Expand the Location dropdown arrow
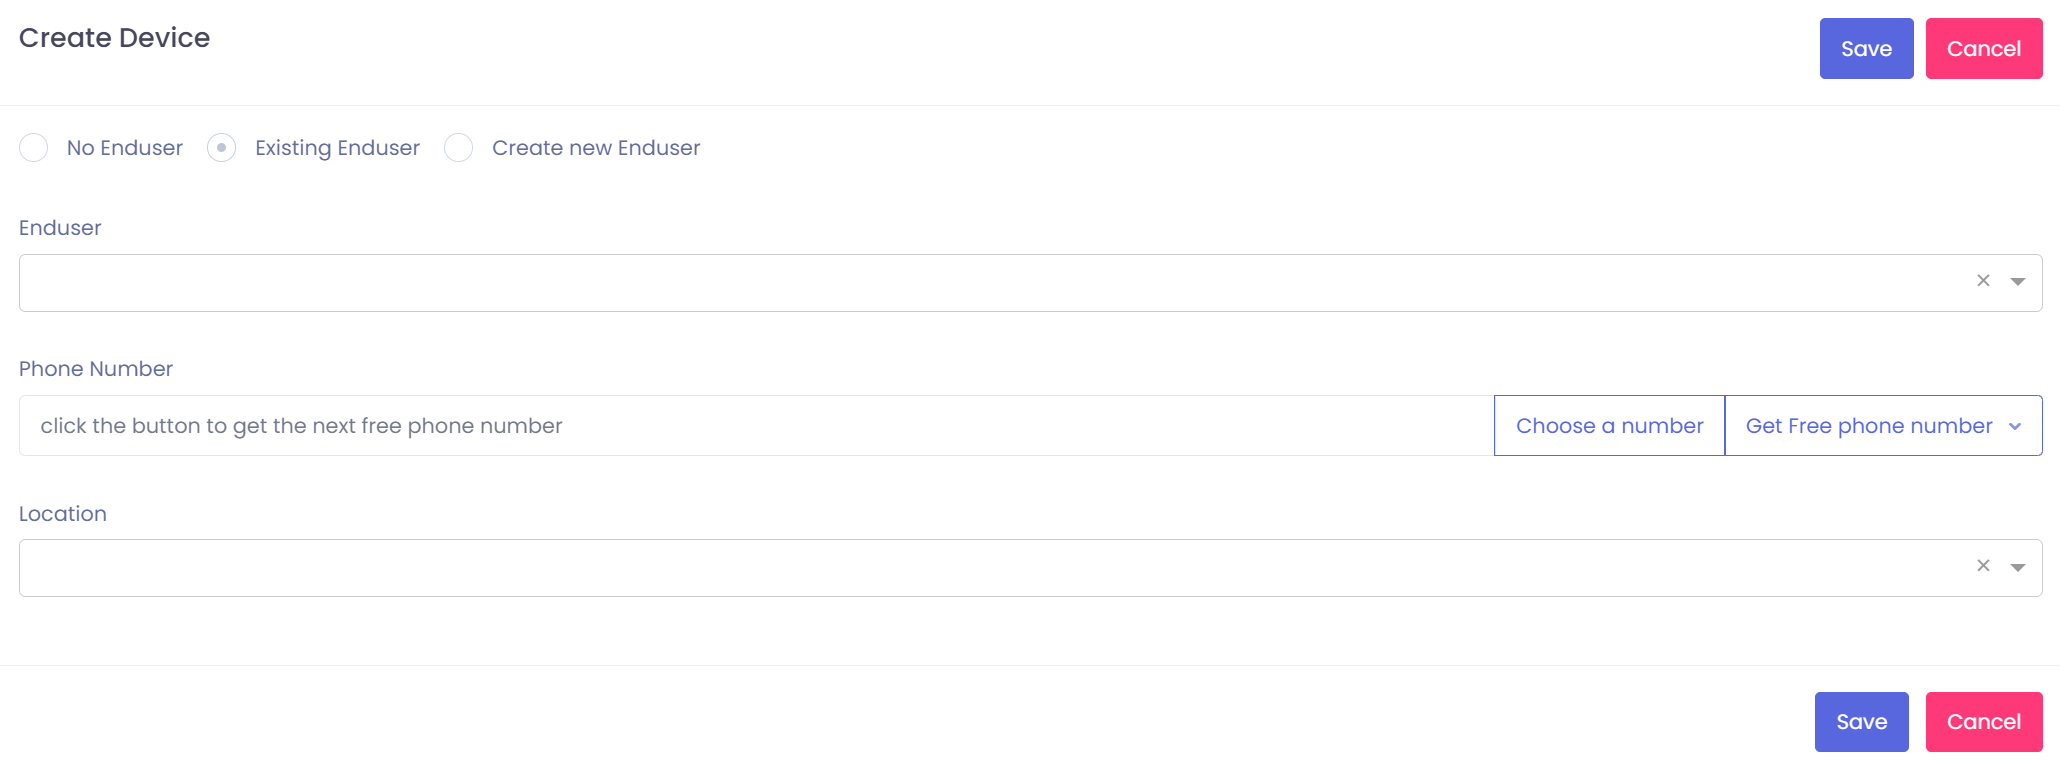This screenshot has width=2060, height=770. point(2018,567)
